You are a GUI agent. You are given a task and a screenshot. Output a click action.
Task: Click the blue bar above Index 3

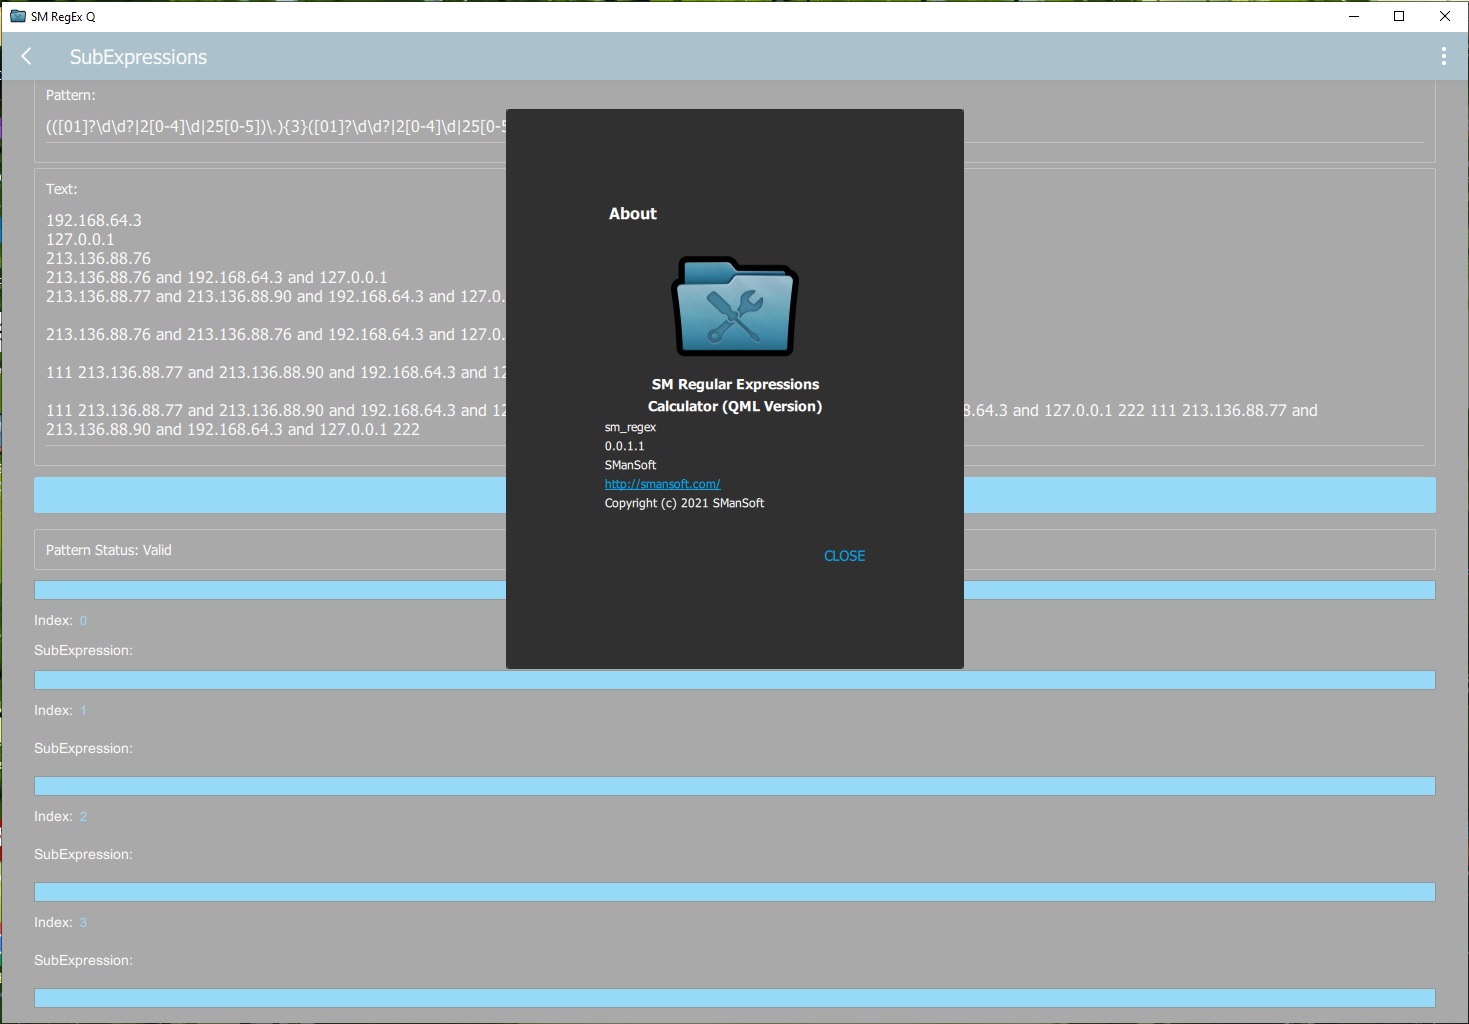[734, 892]
